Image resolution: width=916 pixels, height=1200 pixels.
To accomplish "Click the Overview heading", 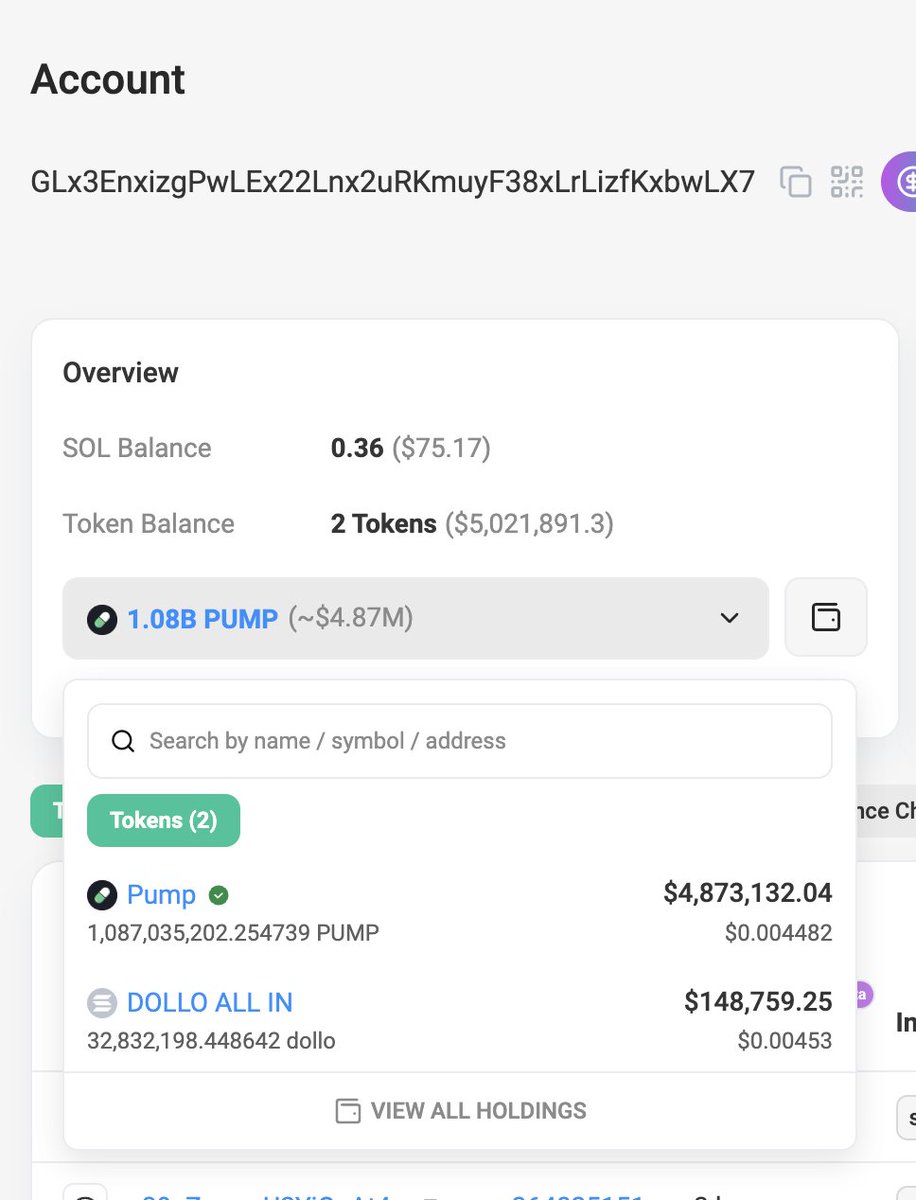I will [x=121, y=373].
